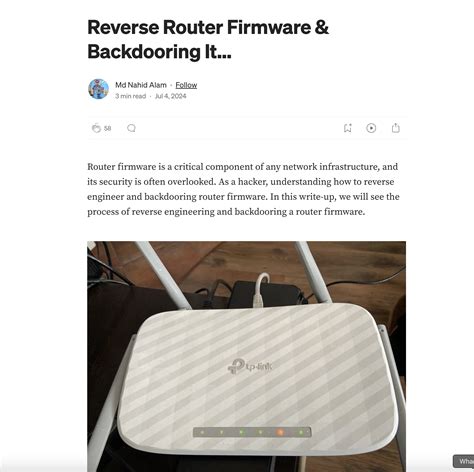
Task: Open the tp-link router photo
Action: click(247, 356)
